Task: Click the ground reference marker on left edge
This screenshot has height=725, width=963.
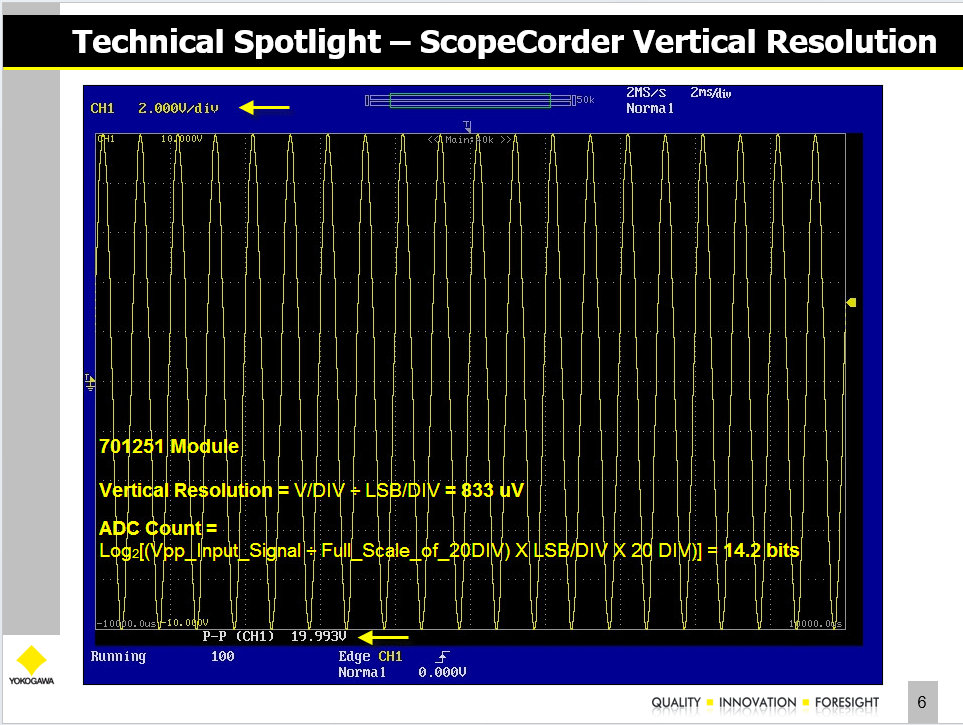Action: tap(90, 380)
